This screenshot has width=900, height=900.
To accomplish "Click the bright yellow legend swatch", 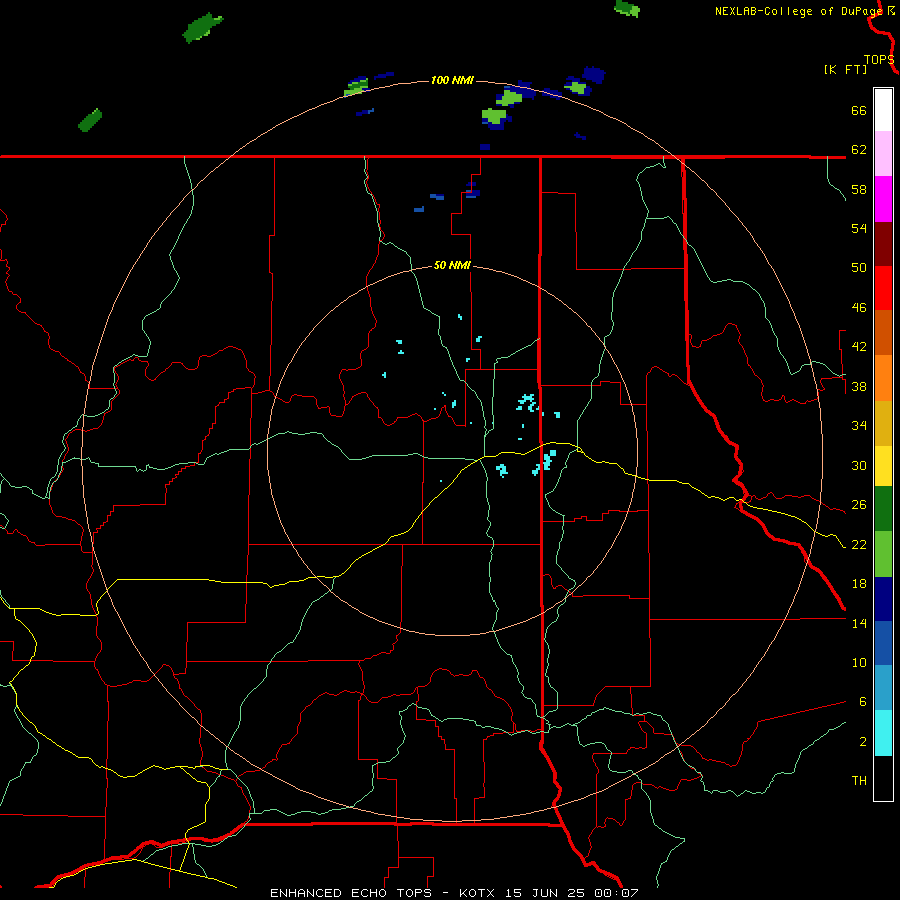I will 883,466.
